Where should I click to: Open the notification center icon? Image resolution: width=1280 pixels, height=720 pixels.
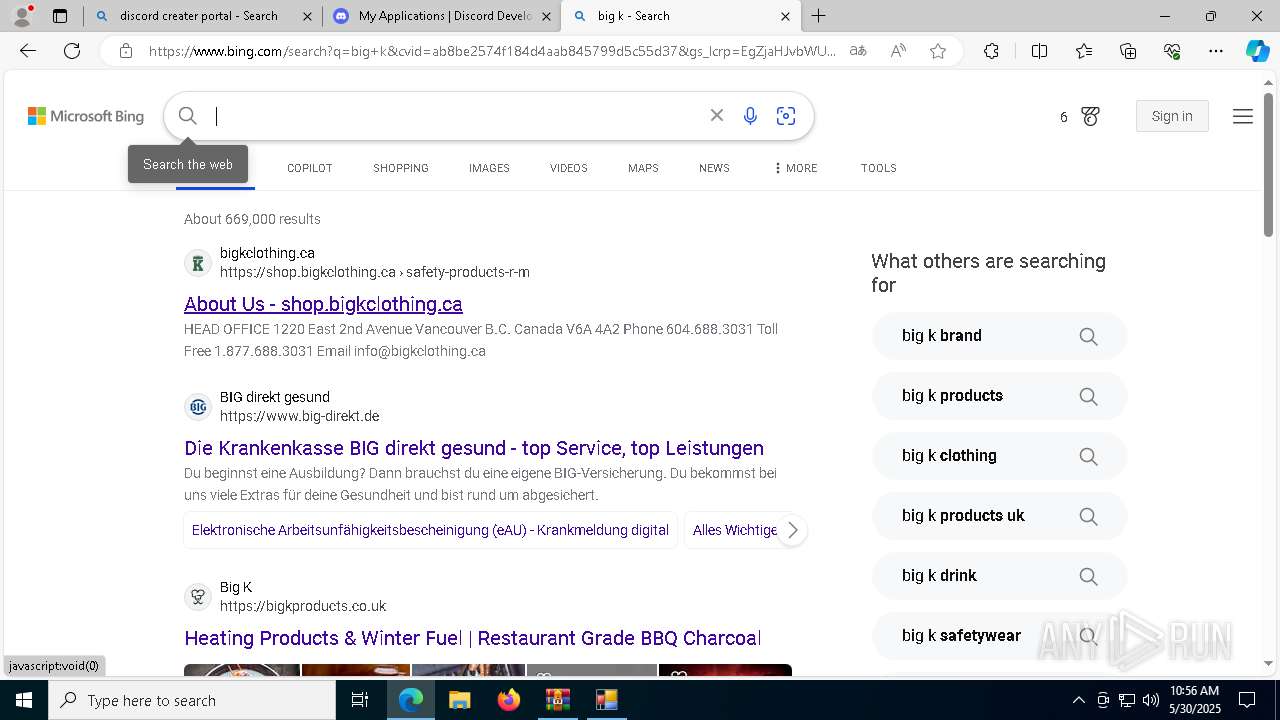point(1247,700)
